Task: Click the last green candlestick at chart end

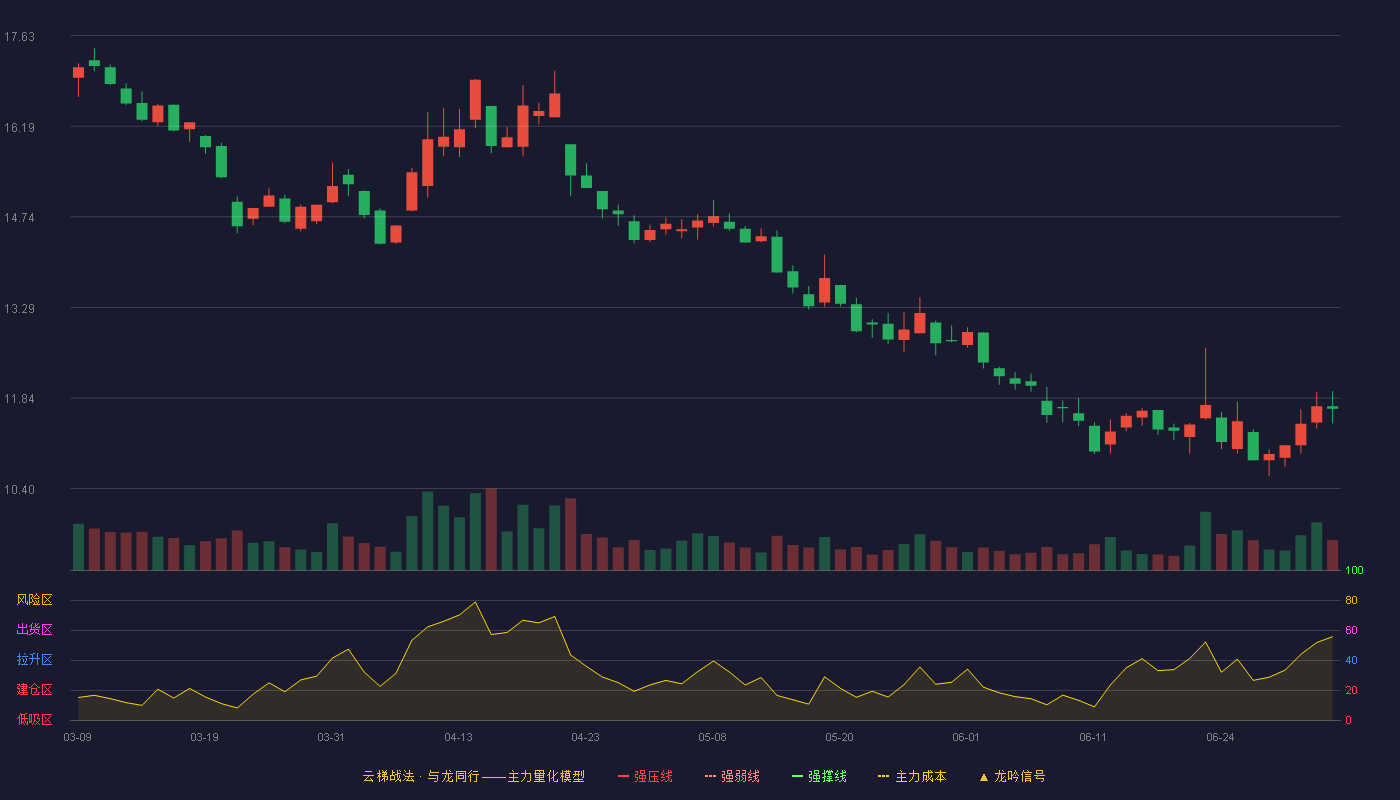Action: 1332,407
